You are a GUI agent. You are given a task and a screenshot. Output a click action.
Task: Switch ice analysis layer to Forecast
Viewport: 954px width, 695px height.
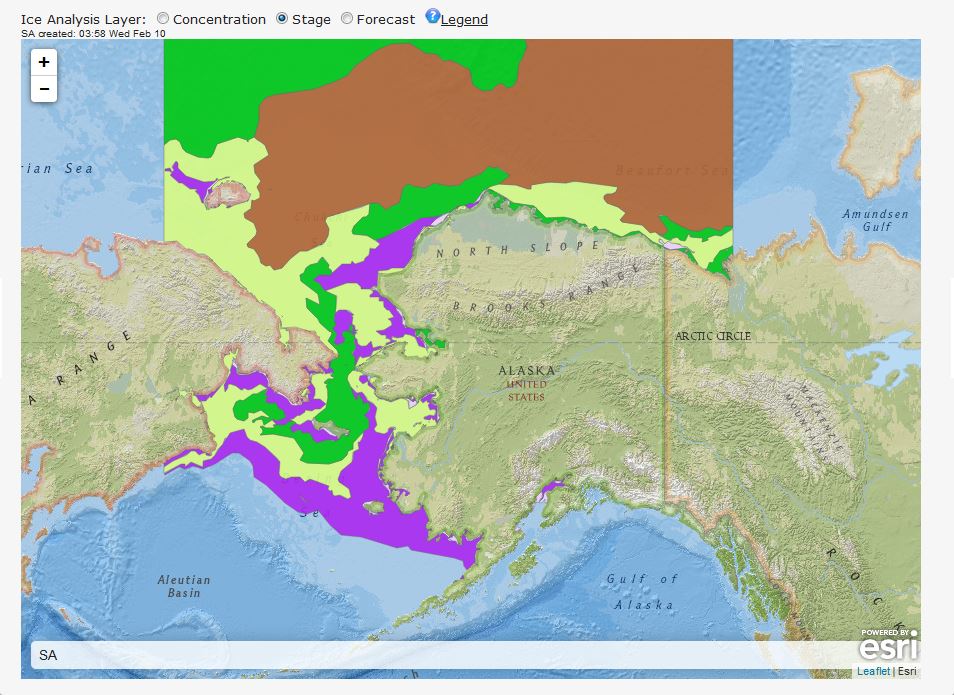pos(347,19)
